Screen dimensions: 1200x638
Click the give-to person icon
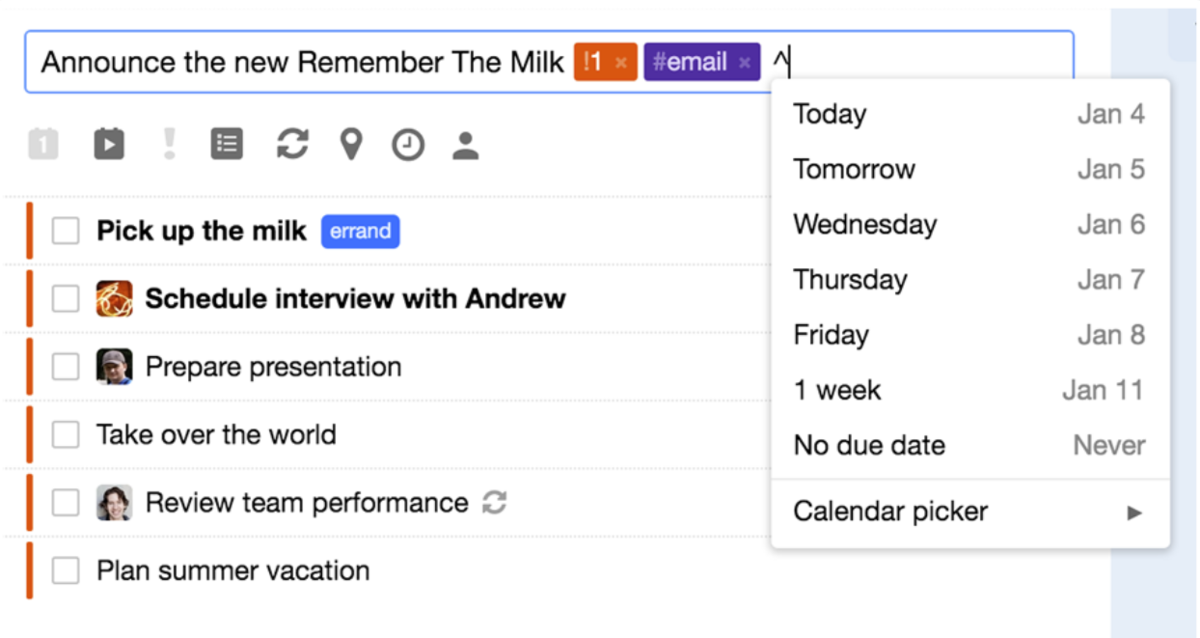point(465,146)
